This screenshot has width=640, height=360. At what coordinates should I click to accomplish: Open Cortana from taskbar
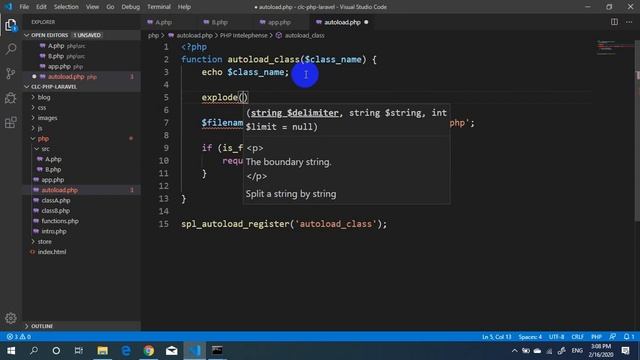[56, 351]
